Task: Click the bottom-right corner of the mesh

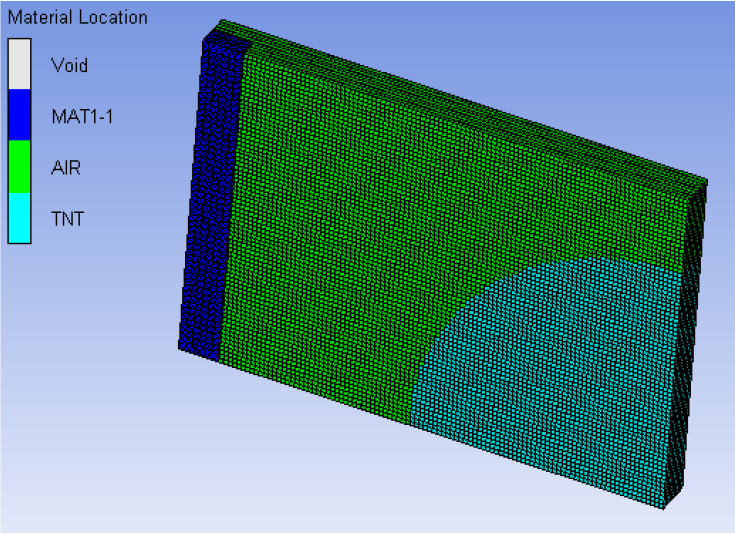Action: (666, 506)
